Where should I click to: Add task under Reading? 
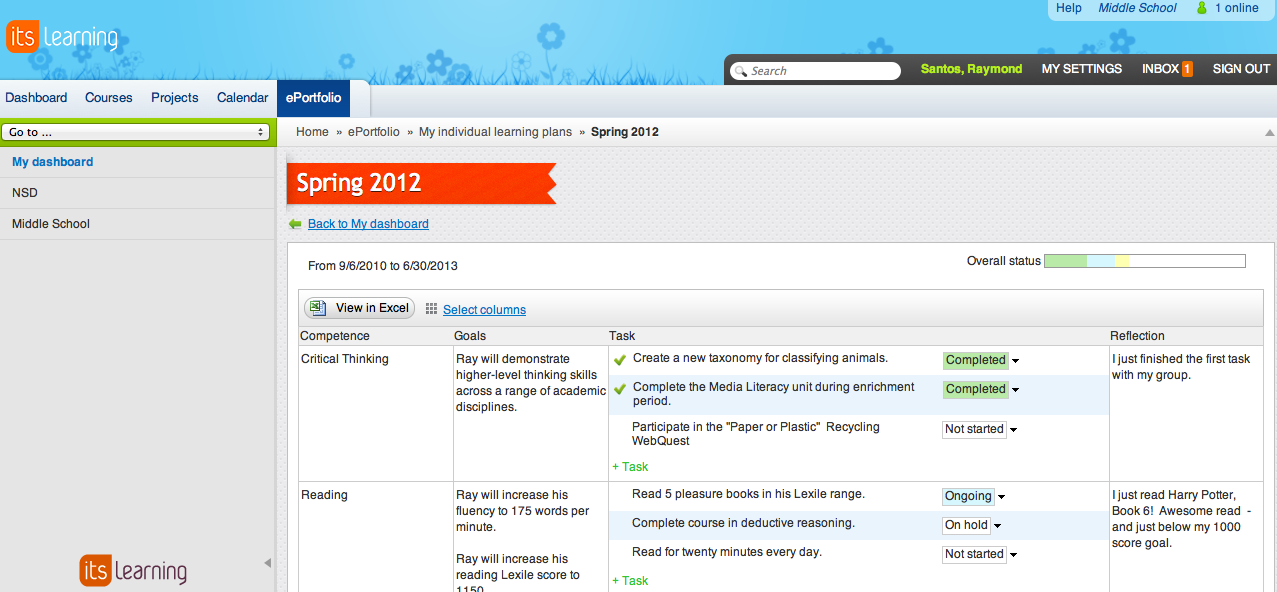[630, 581]
